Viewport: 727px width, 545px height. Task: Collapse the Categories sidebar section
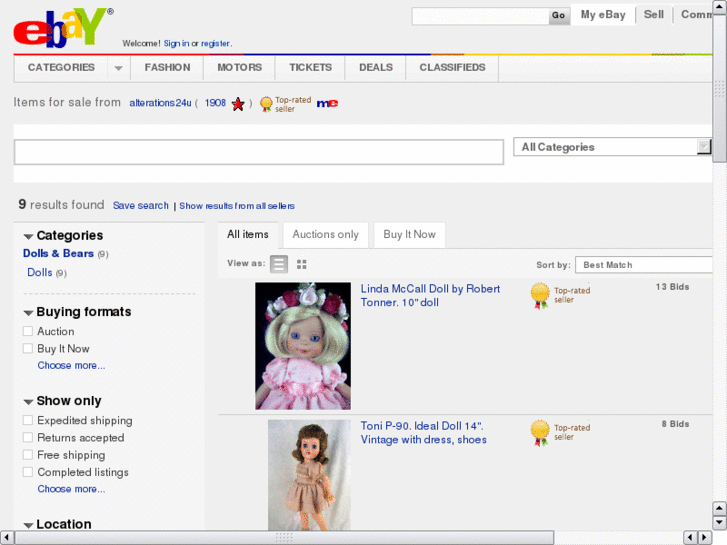click(x=28, y=237)
